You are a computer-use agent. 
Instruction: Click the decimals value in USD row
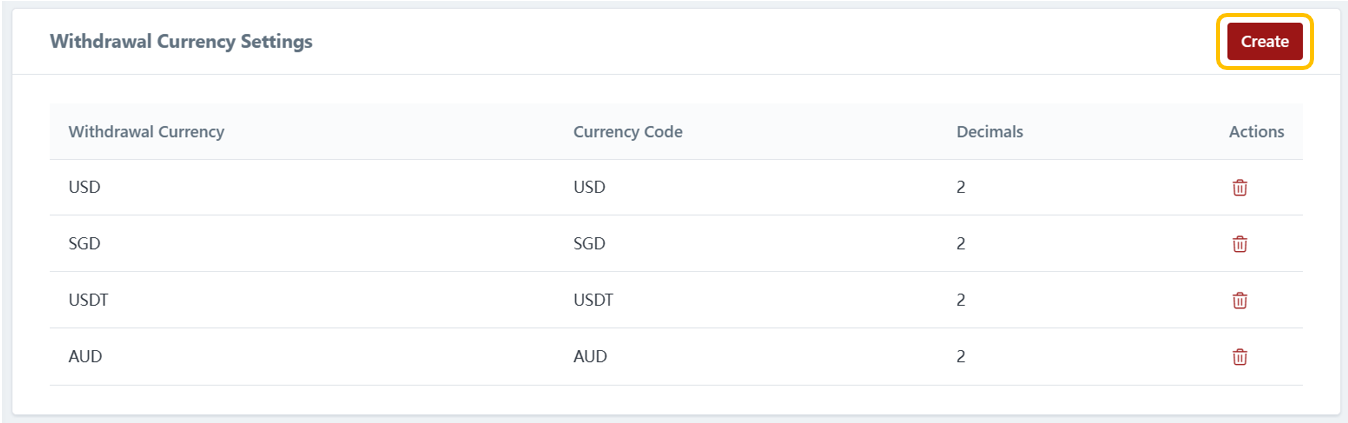(x=961, y=187)
